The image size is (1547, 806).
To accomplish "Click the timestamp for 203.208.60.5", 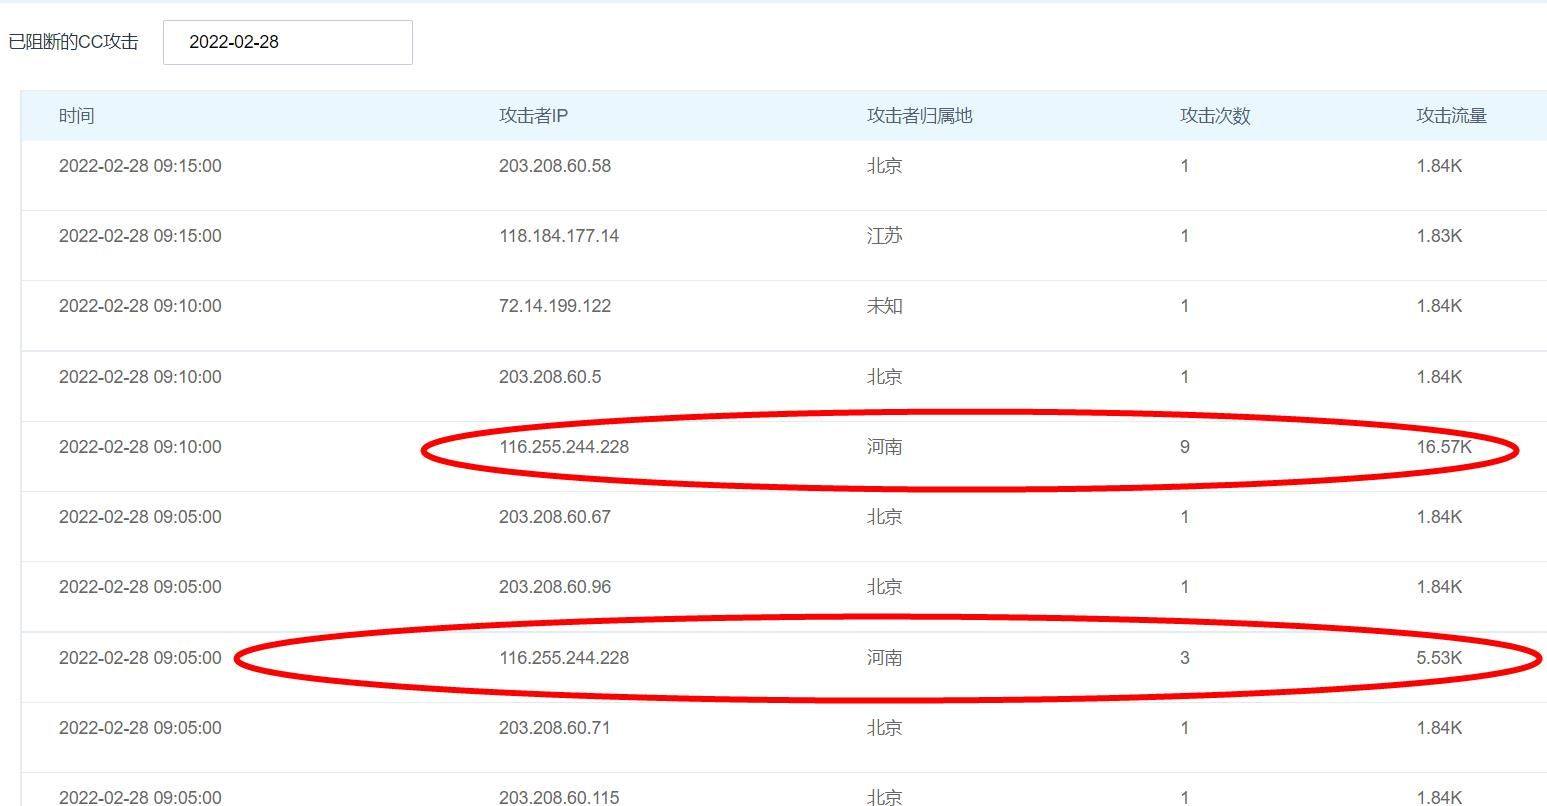I will point(140,377).
